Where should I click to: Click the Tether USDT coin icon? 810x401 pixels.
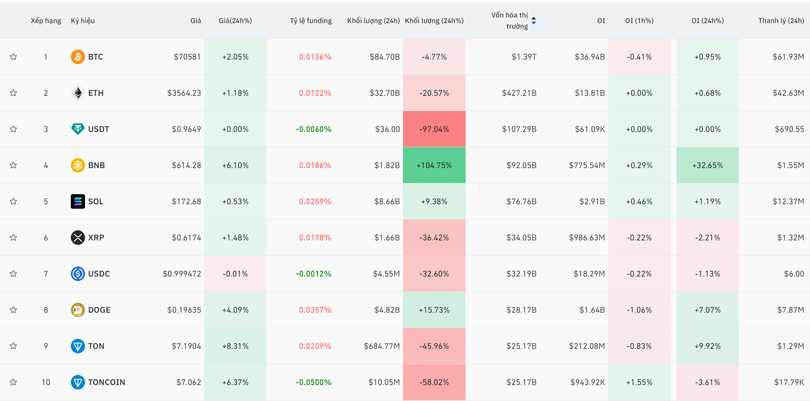(x=77, y=129)
